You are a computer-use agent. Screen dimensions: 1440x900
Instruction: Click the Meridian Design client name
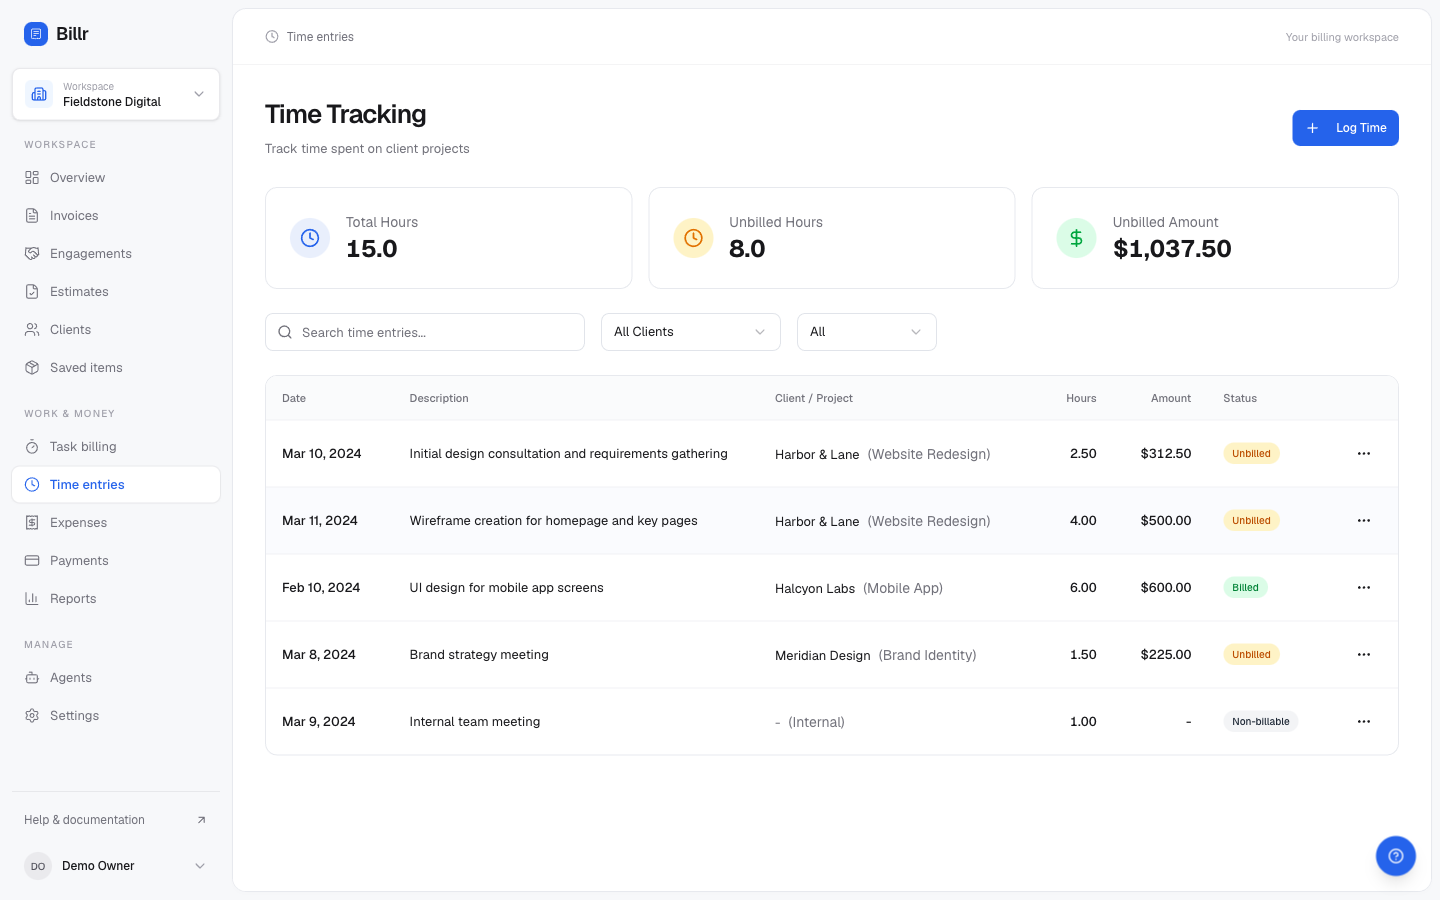tap(823, 656)
